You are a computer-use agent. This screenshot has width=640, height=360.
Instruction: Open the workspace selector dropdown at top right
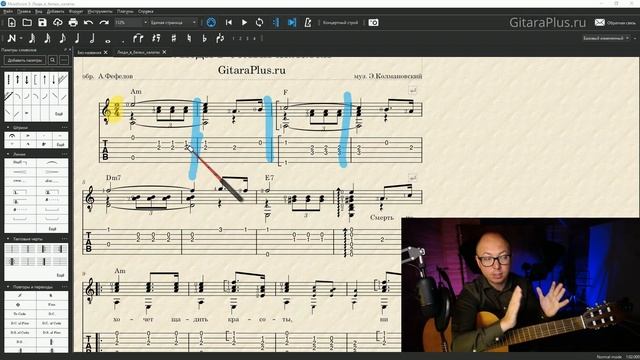coord(606,38)
